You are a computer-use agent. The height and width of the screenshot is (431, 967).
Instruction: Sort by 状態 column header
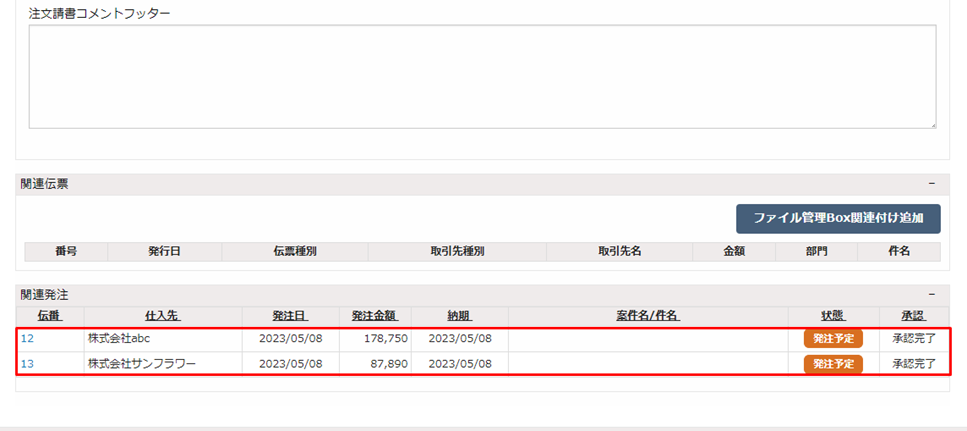click(833, 316)
